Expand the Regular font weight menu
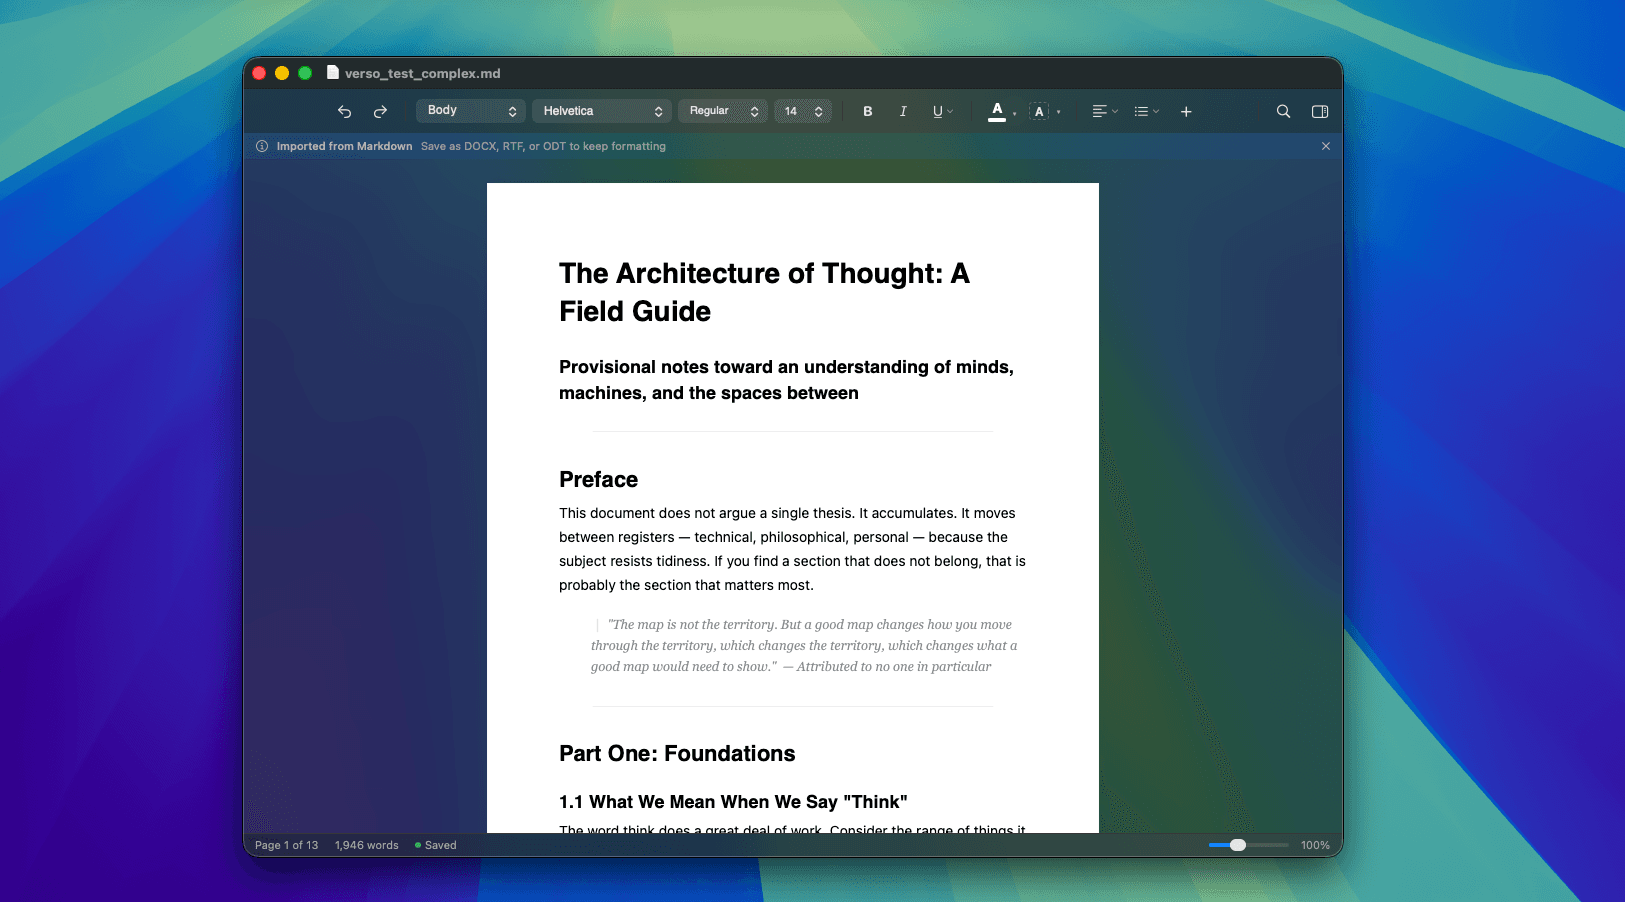This screenshot has height=902, width=1625. [x=722, y=110]
